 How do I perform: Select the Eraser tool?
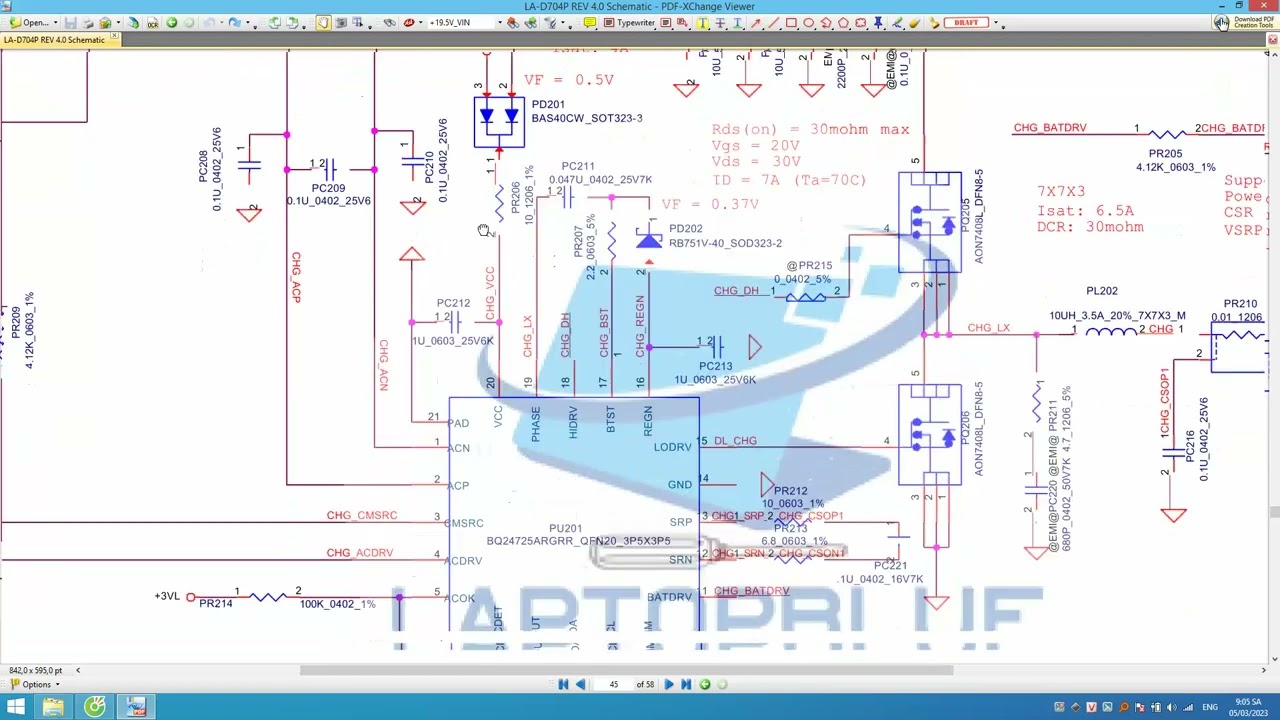(x=914, y=22)
